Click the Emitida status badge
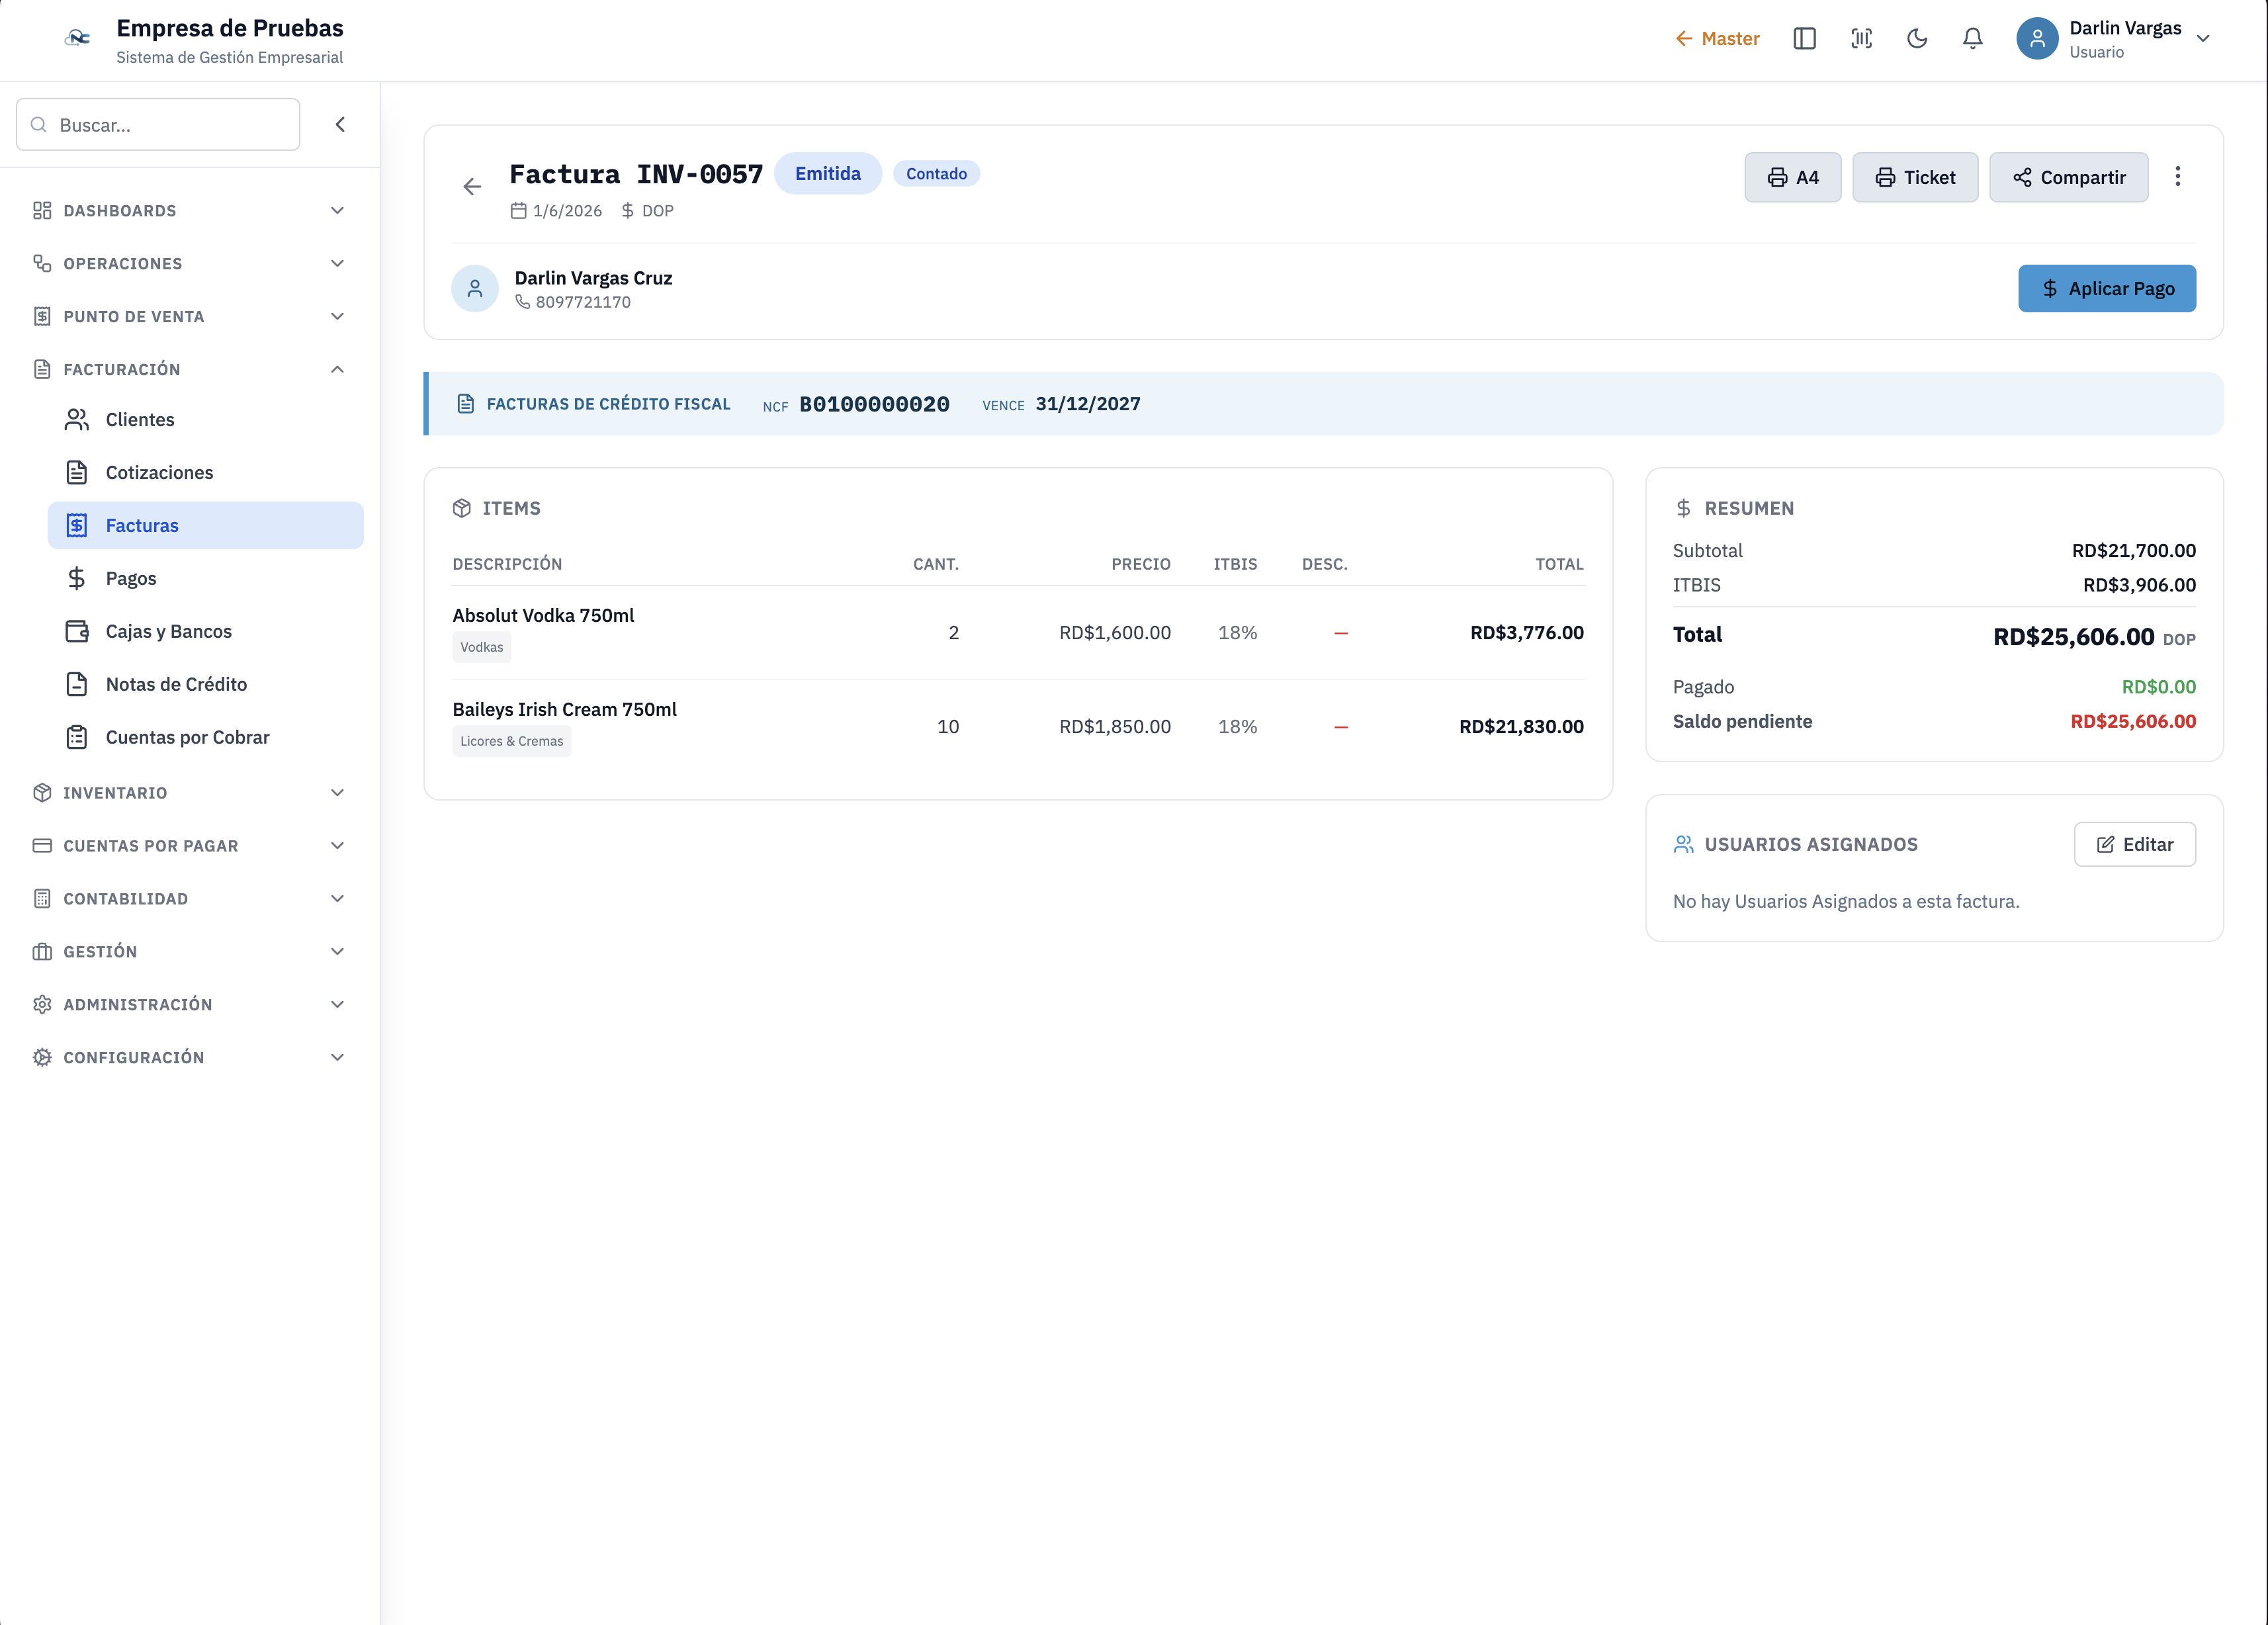 coord(827,173)
